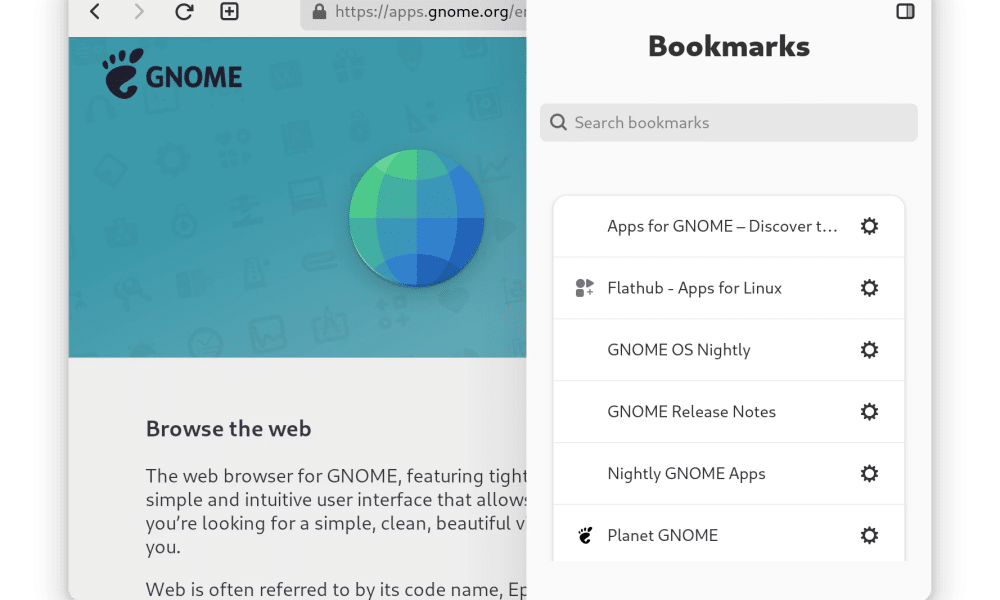Open the Apps for GNOME bookmark

point(728,226)
